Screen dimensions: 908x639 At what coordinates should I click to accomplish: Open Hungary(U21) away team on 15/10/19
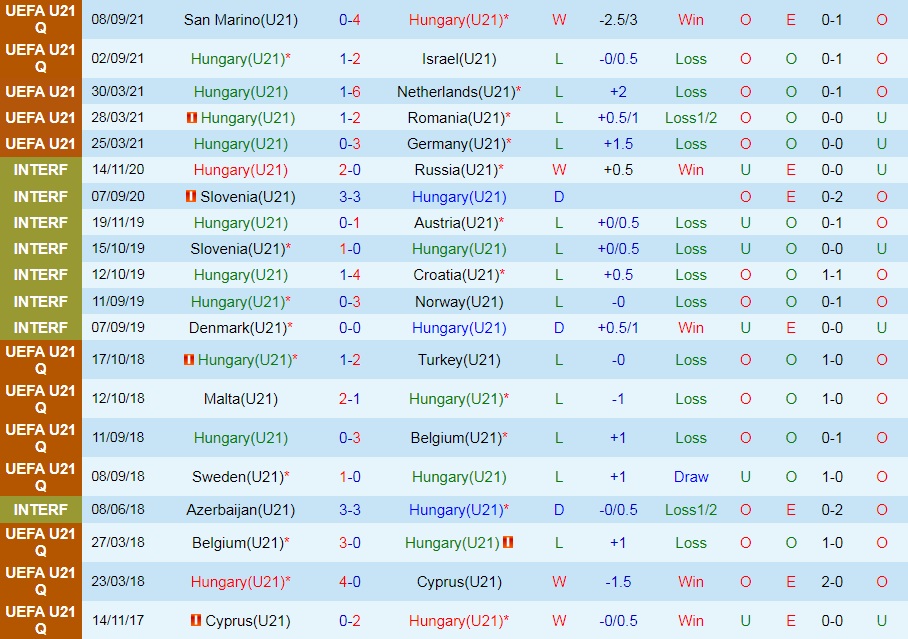click(459, 249)
